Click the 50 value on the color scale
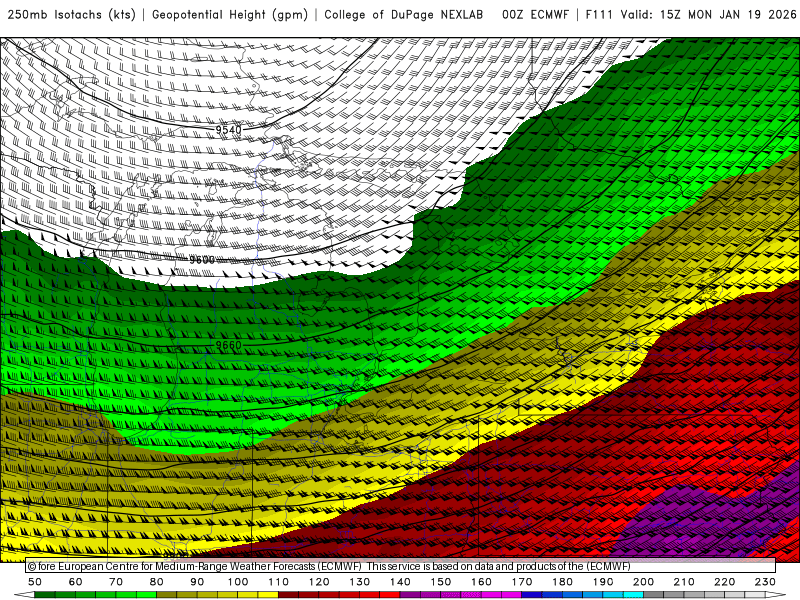 35,582
